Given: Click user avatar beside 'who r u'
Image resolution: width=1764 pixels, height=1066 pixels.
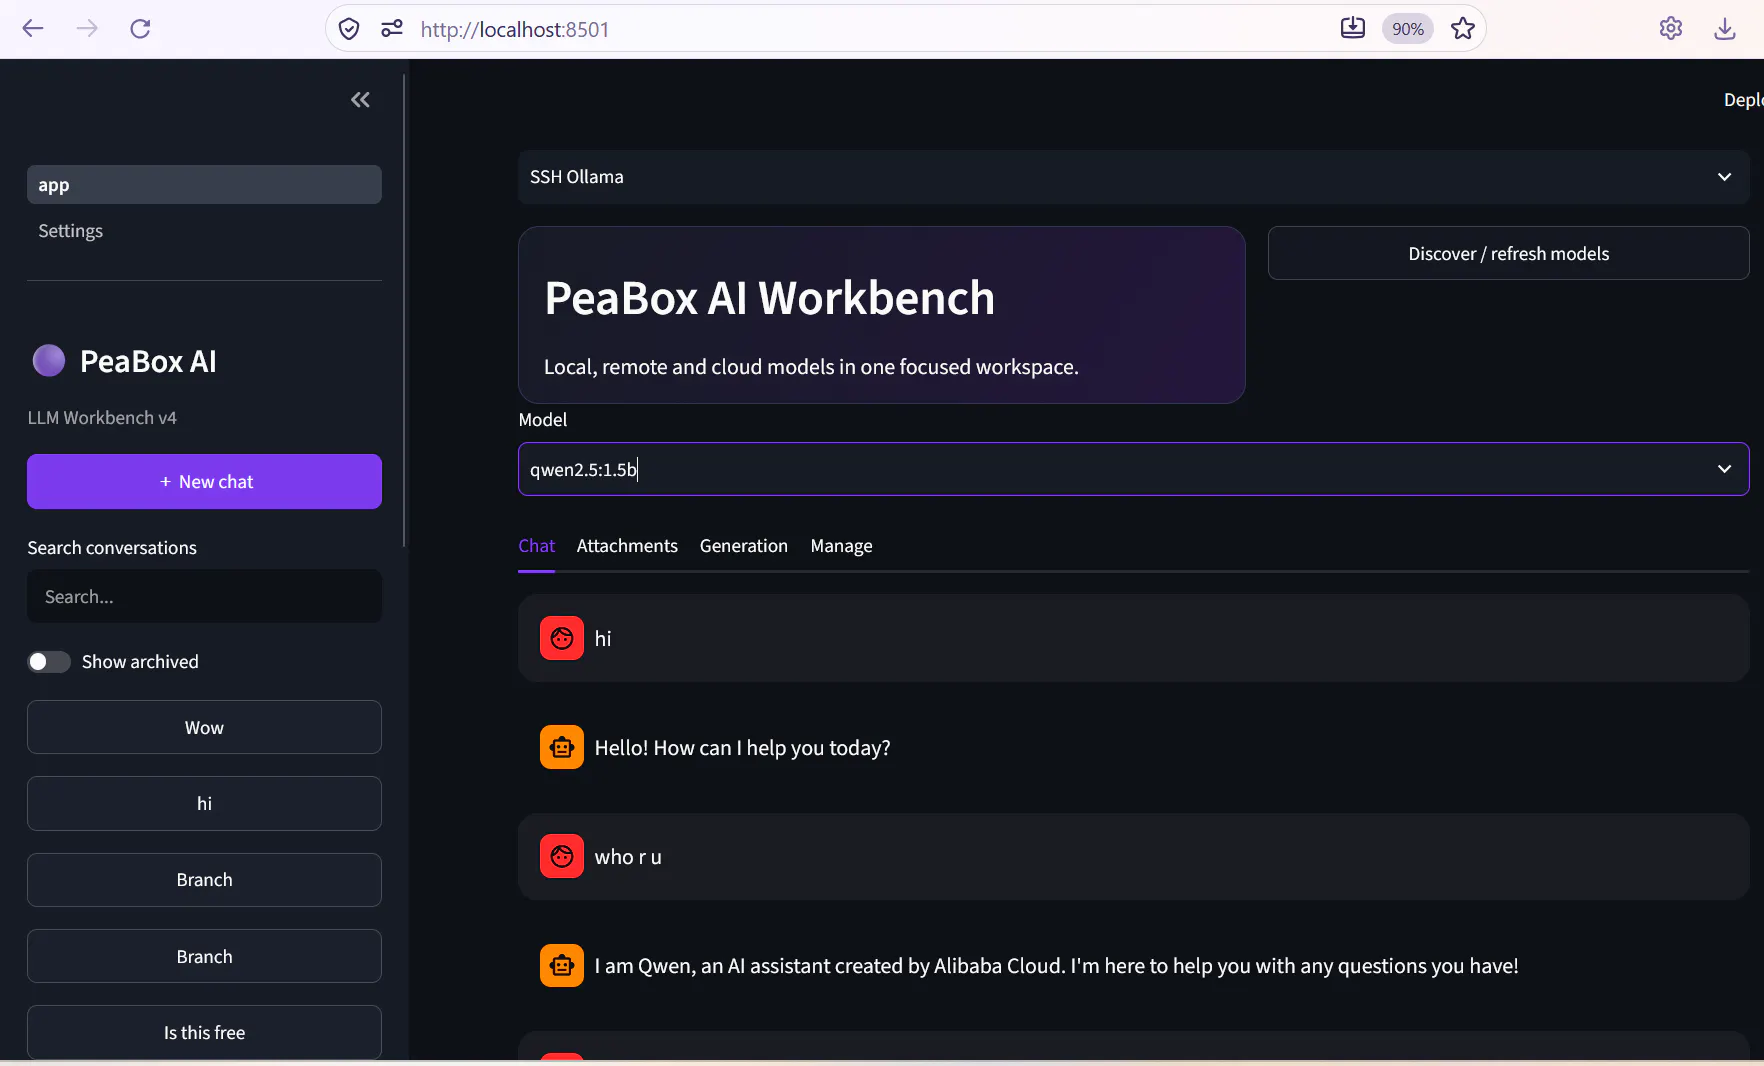Looking at the screenshot, I should pyautogui.click(x=562, y=856).
